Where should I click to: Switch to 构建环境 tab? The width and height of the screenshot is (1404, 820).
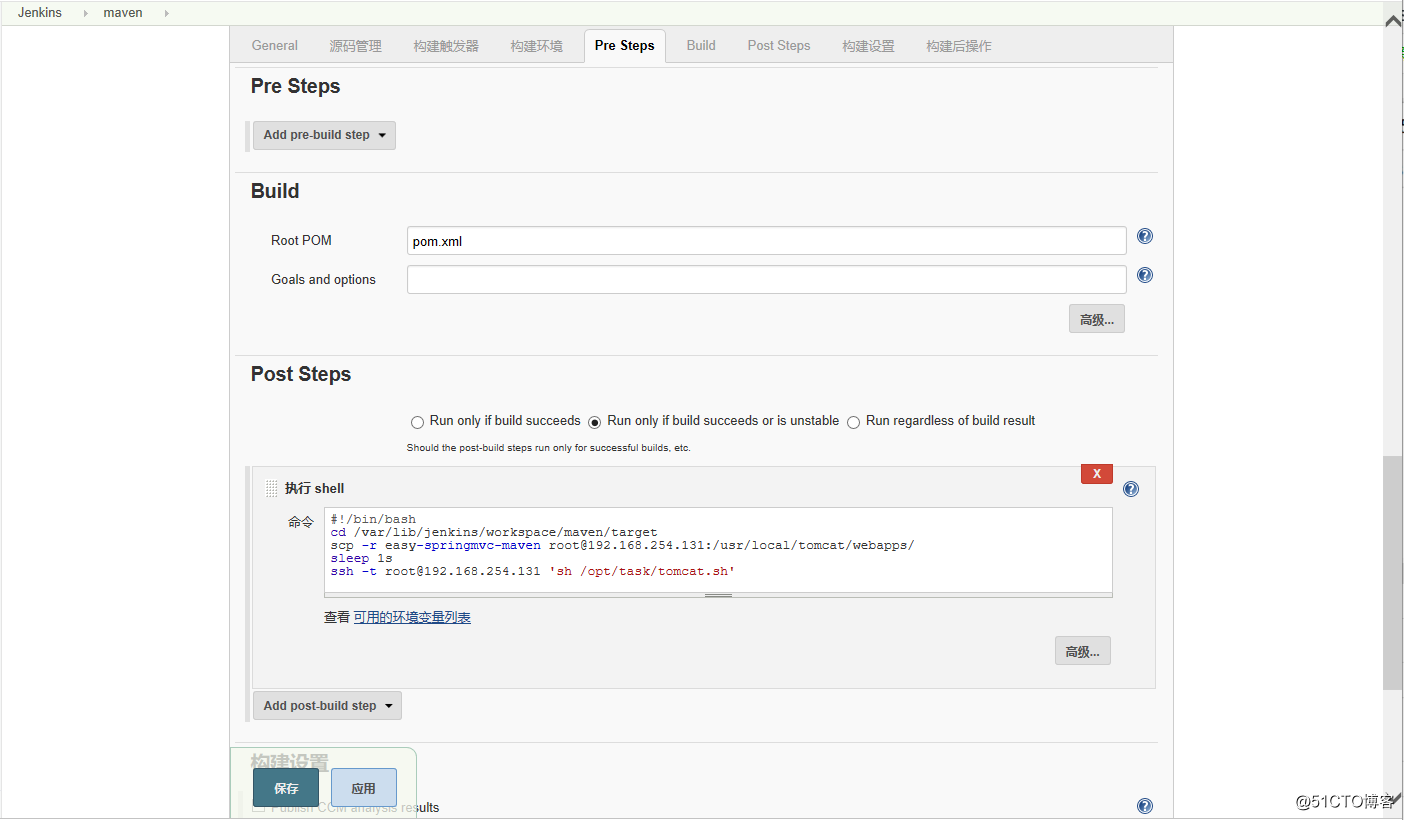[536, 46]
